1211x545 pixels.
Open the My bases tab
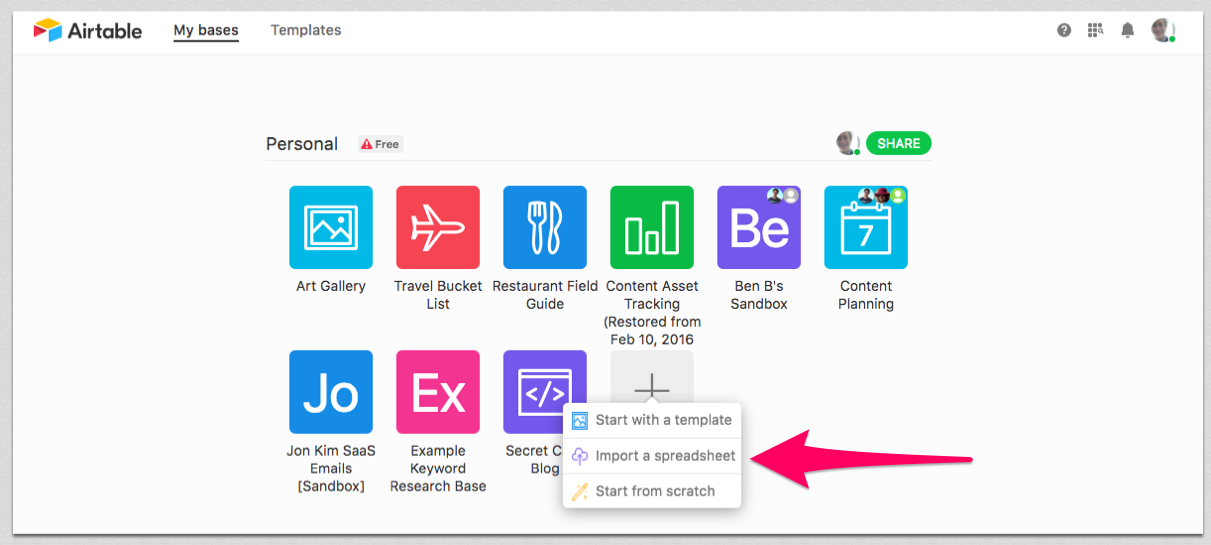[206, 30]
